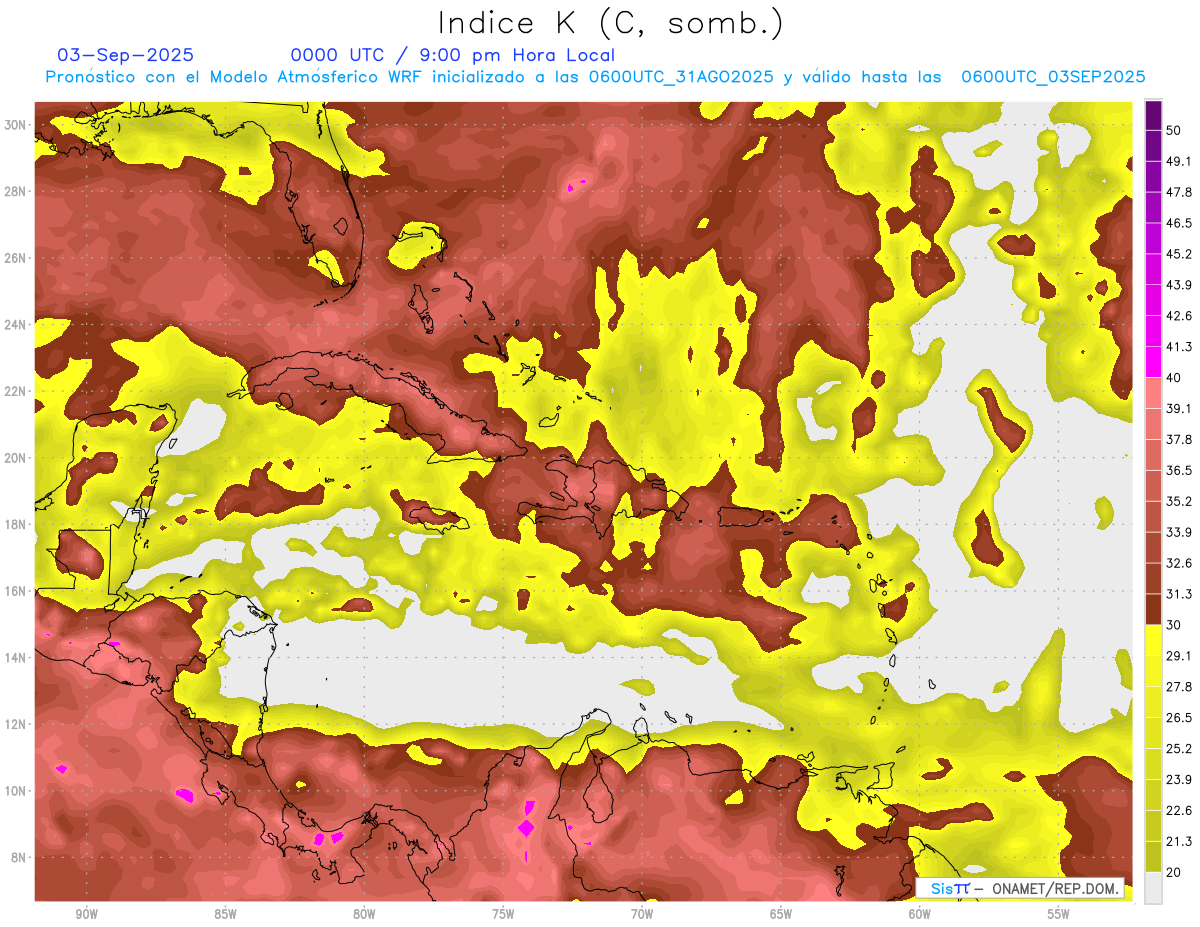Click the colorbar value 42.6

click(1178, 316)
